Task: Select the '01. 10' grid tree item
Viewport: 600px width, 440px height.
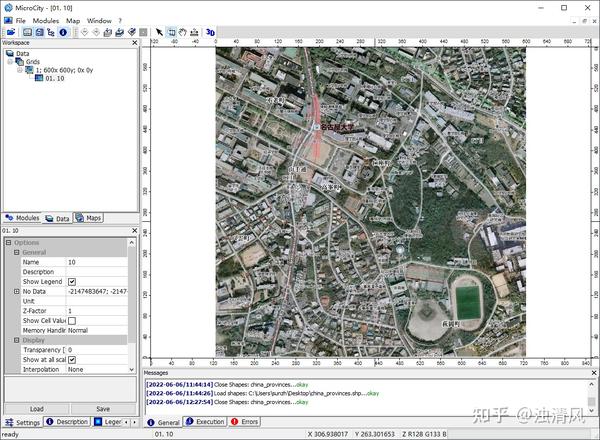Action: click(56, 79)
